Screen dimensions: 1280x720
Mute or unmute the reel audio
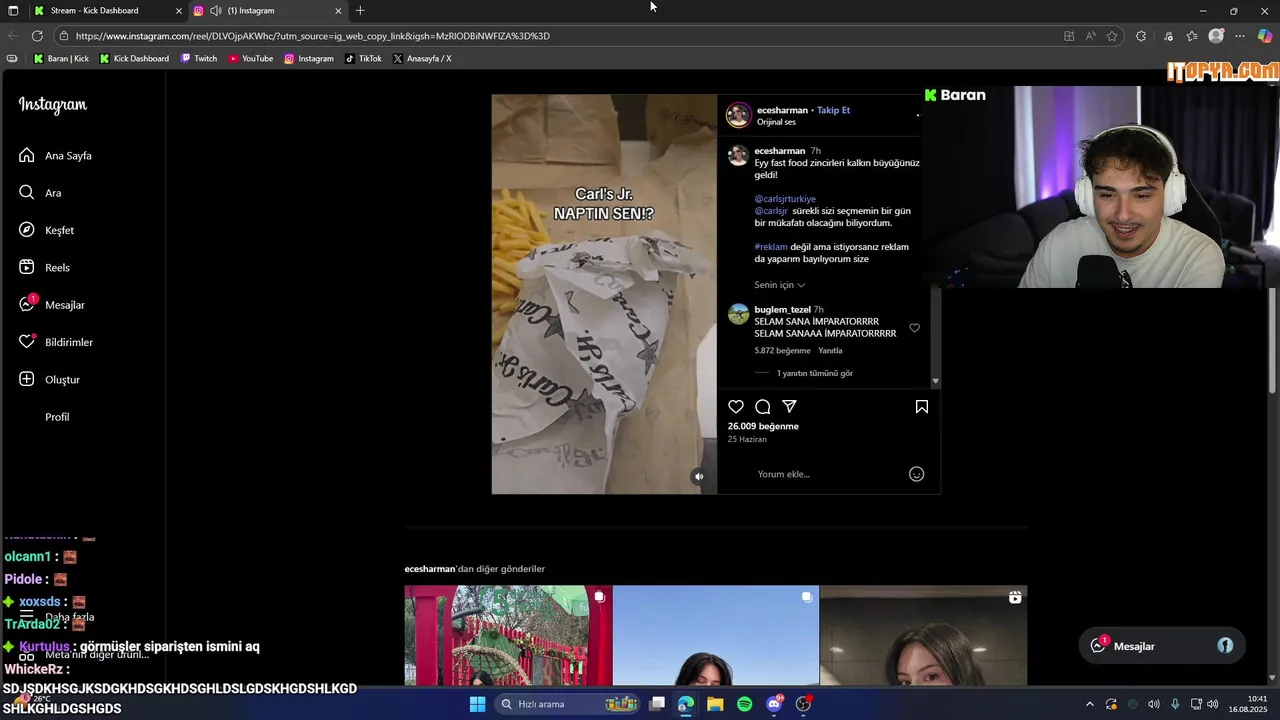[699, 477]
